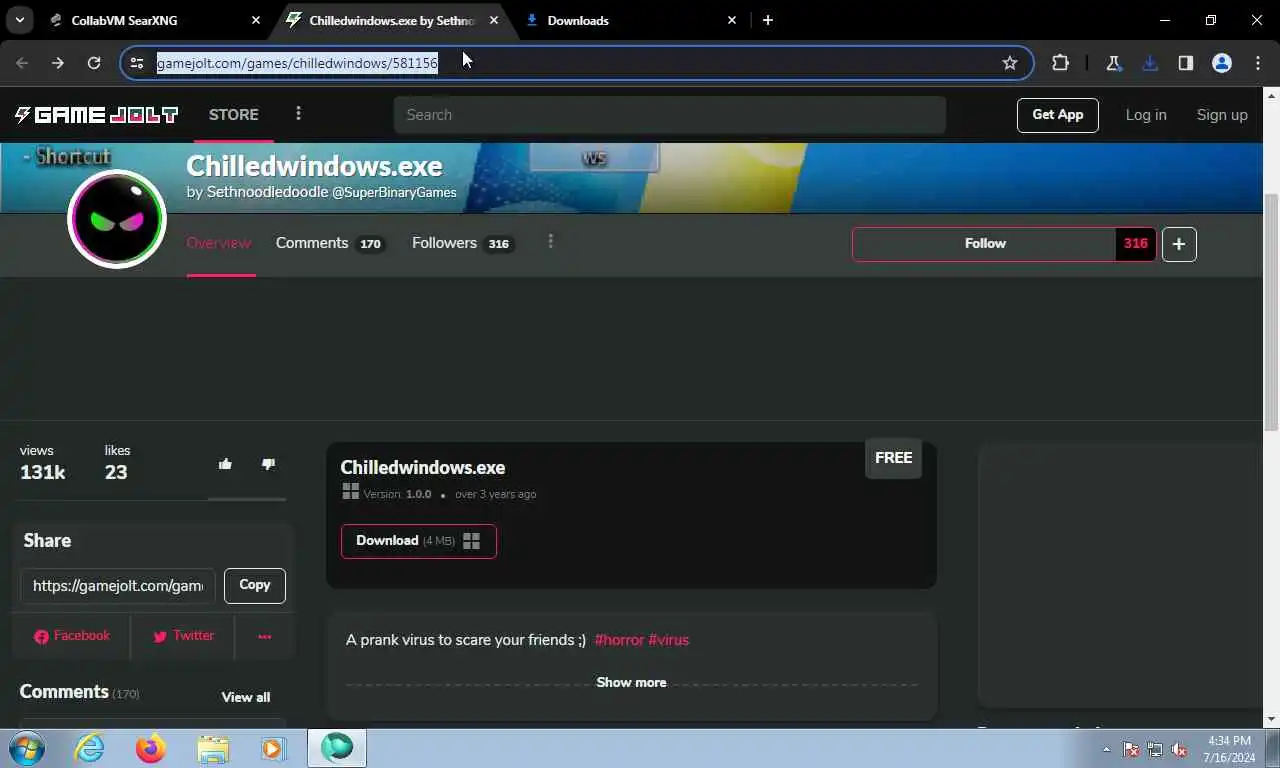Show hidden system tray icons

click(x=1106, y=749)
